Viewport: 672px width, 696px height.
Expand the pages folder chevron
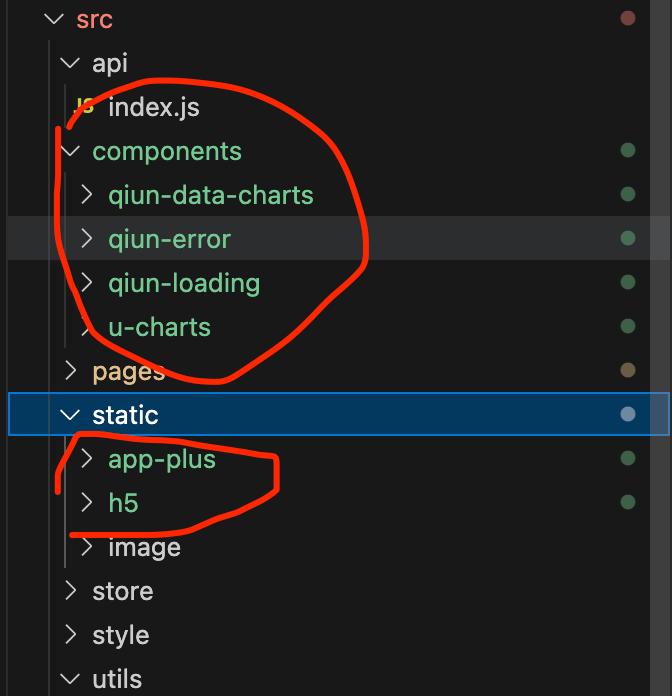pyautogui.click(x=70, y=371)
